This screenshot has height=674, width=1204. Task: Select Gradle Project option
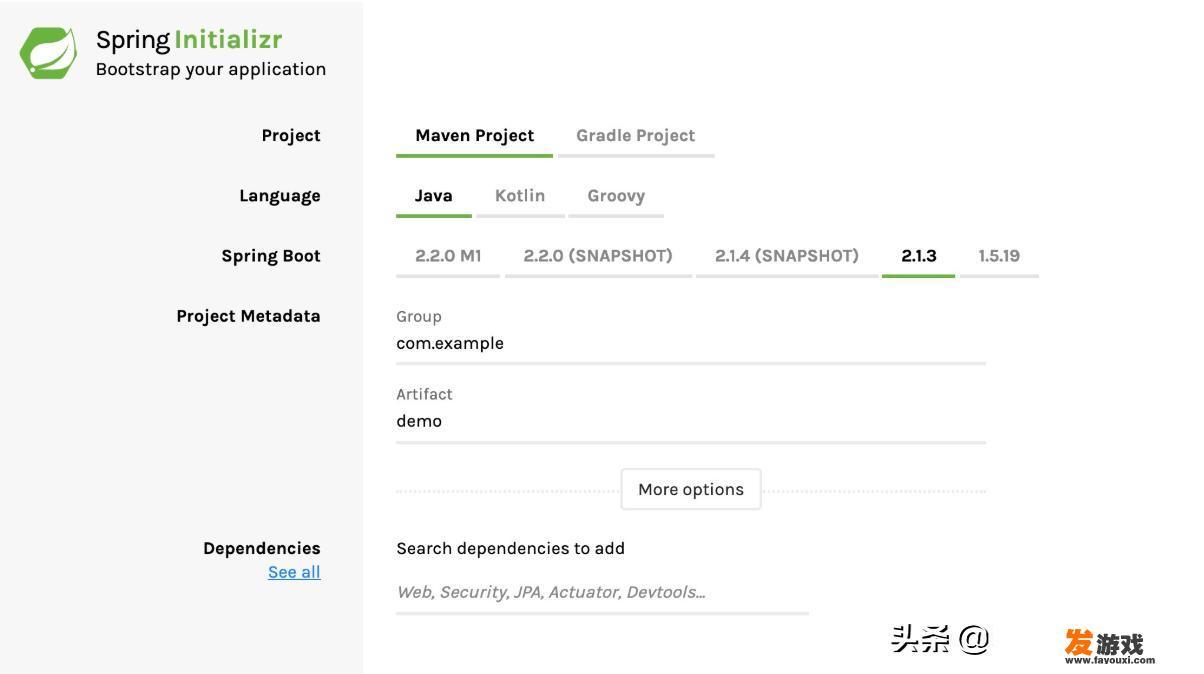click(x=636, y=136)
